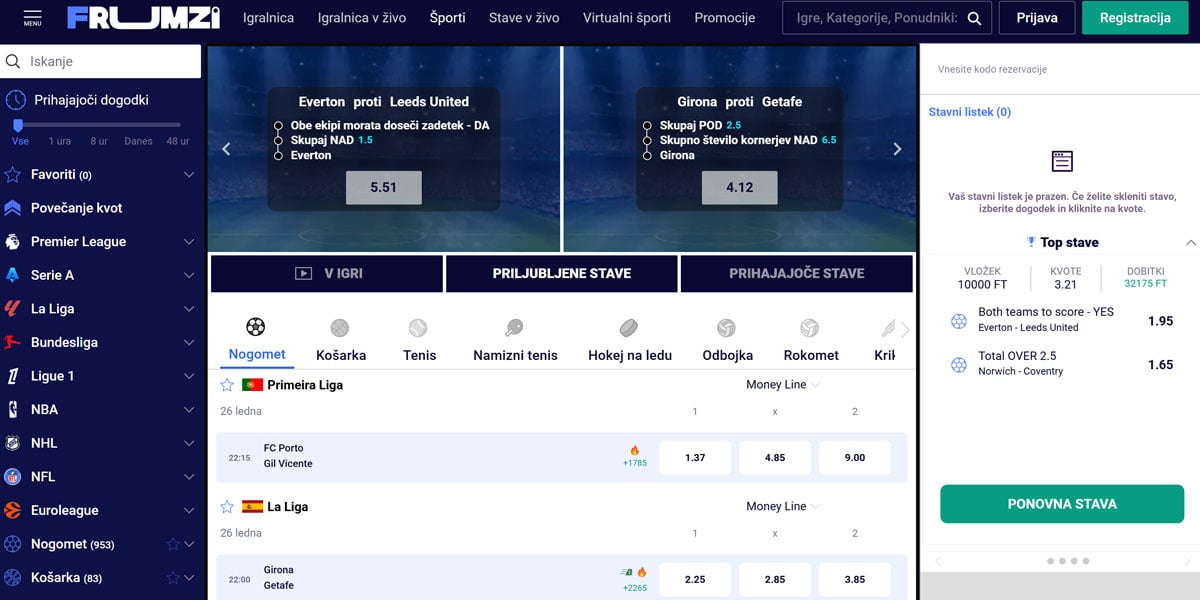The height and width of the screenshot is (600, 1200).
Task: Click previous arrow on featured bets carousel
Action: click(226, 149)
